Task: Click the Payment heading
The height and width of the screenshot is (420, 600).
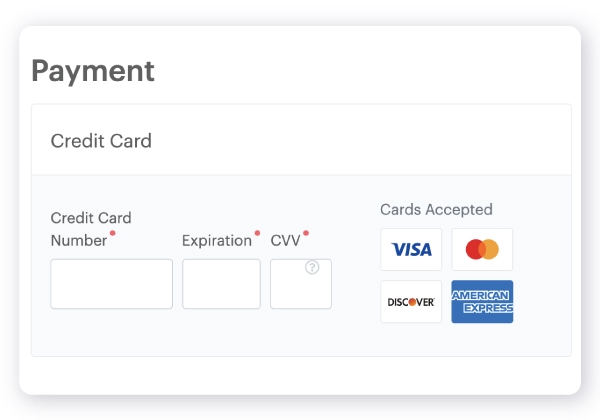Action: tap(93, 71)
